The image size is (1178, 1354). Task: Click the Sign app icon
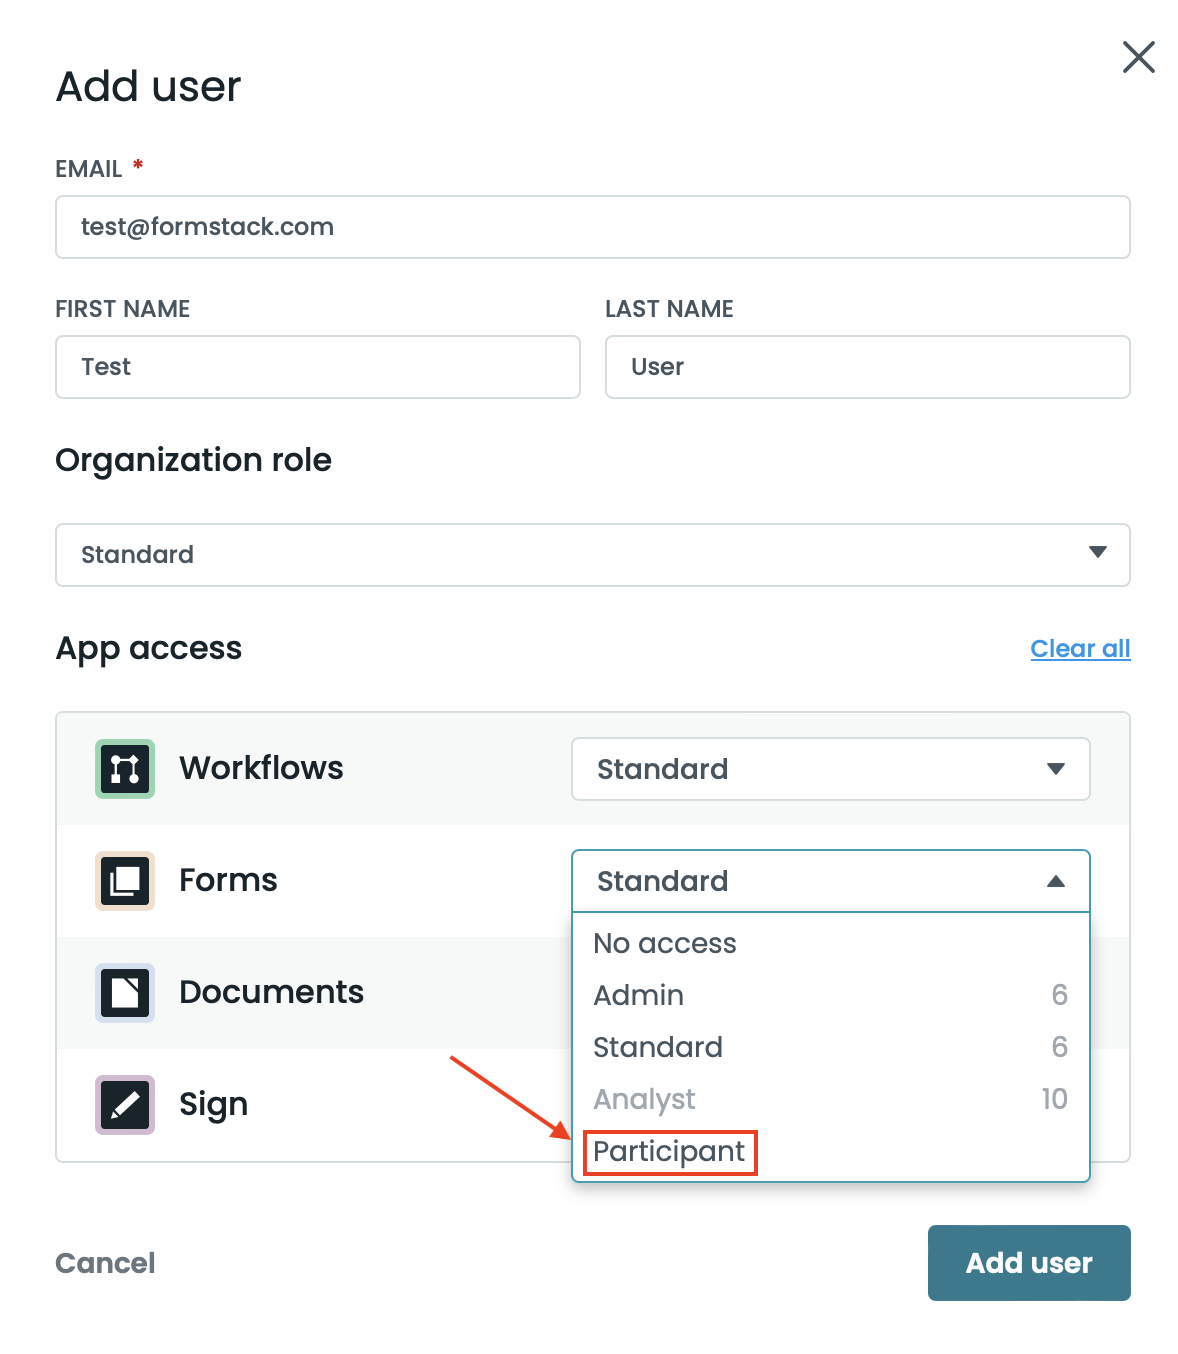point(125,1105)
